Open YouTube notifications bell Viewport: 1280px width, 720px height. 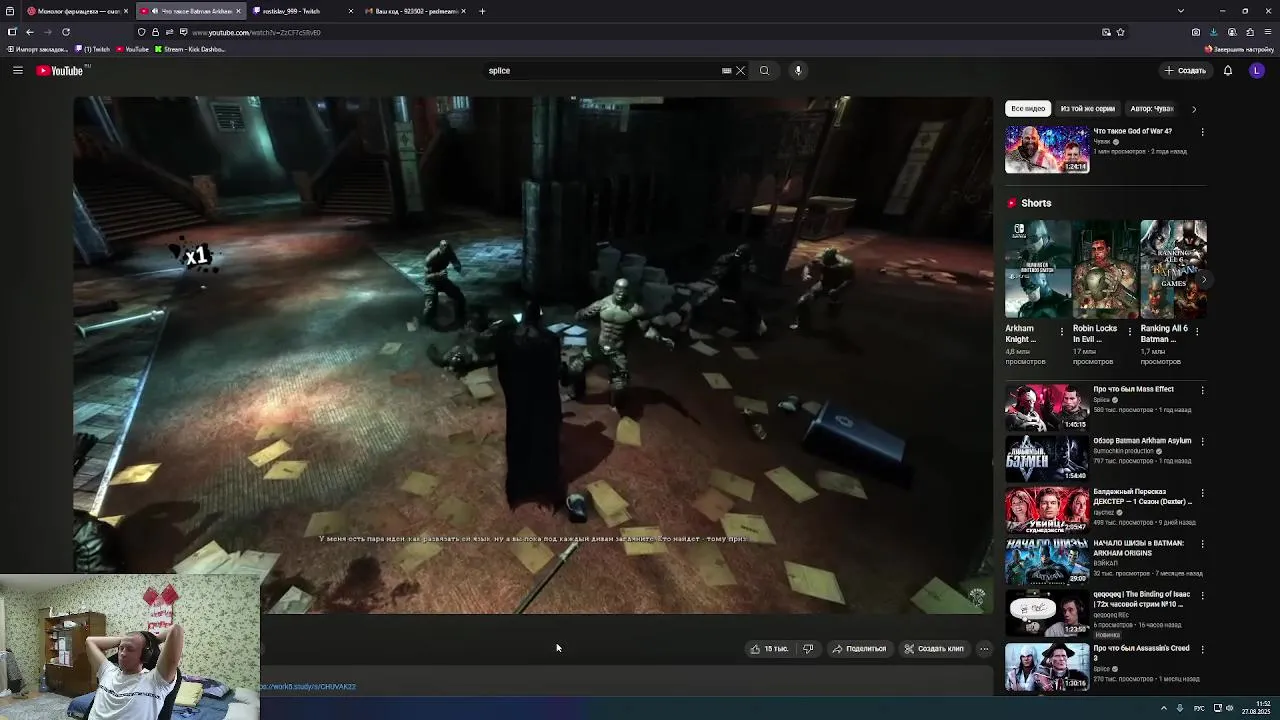1228,70
